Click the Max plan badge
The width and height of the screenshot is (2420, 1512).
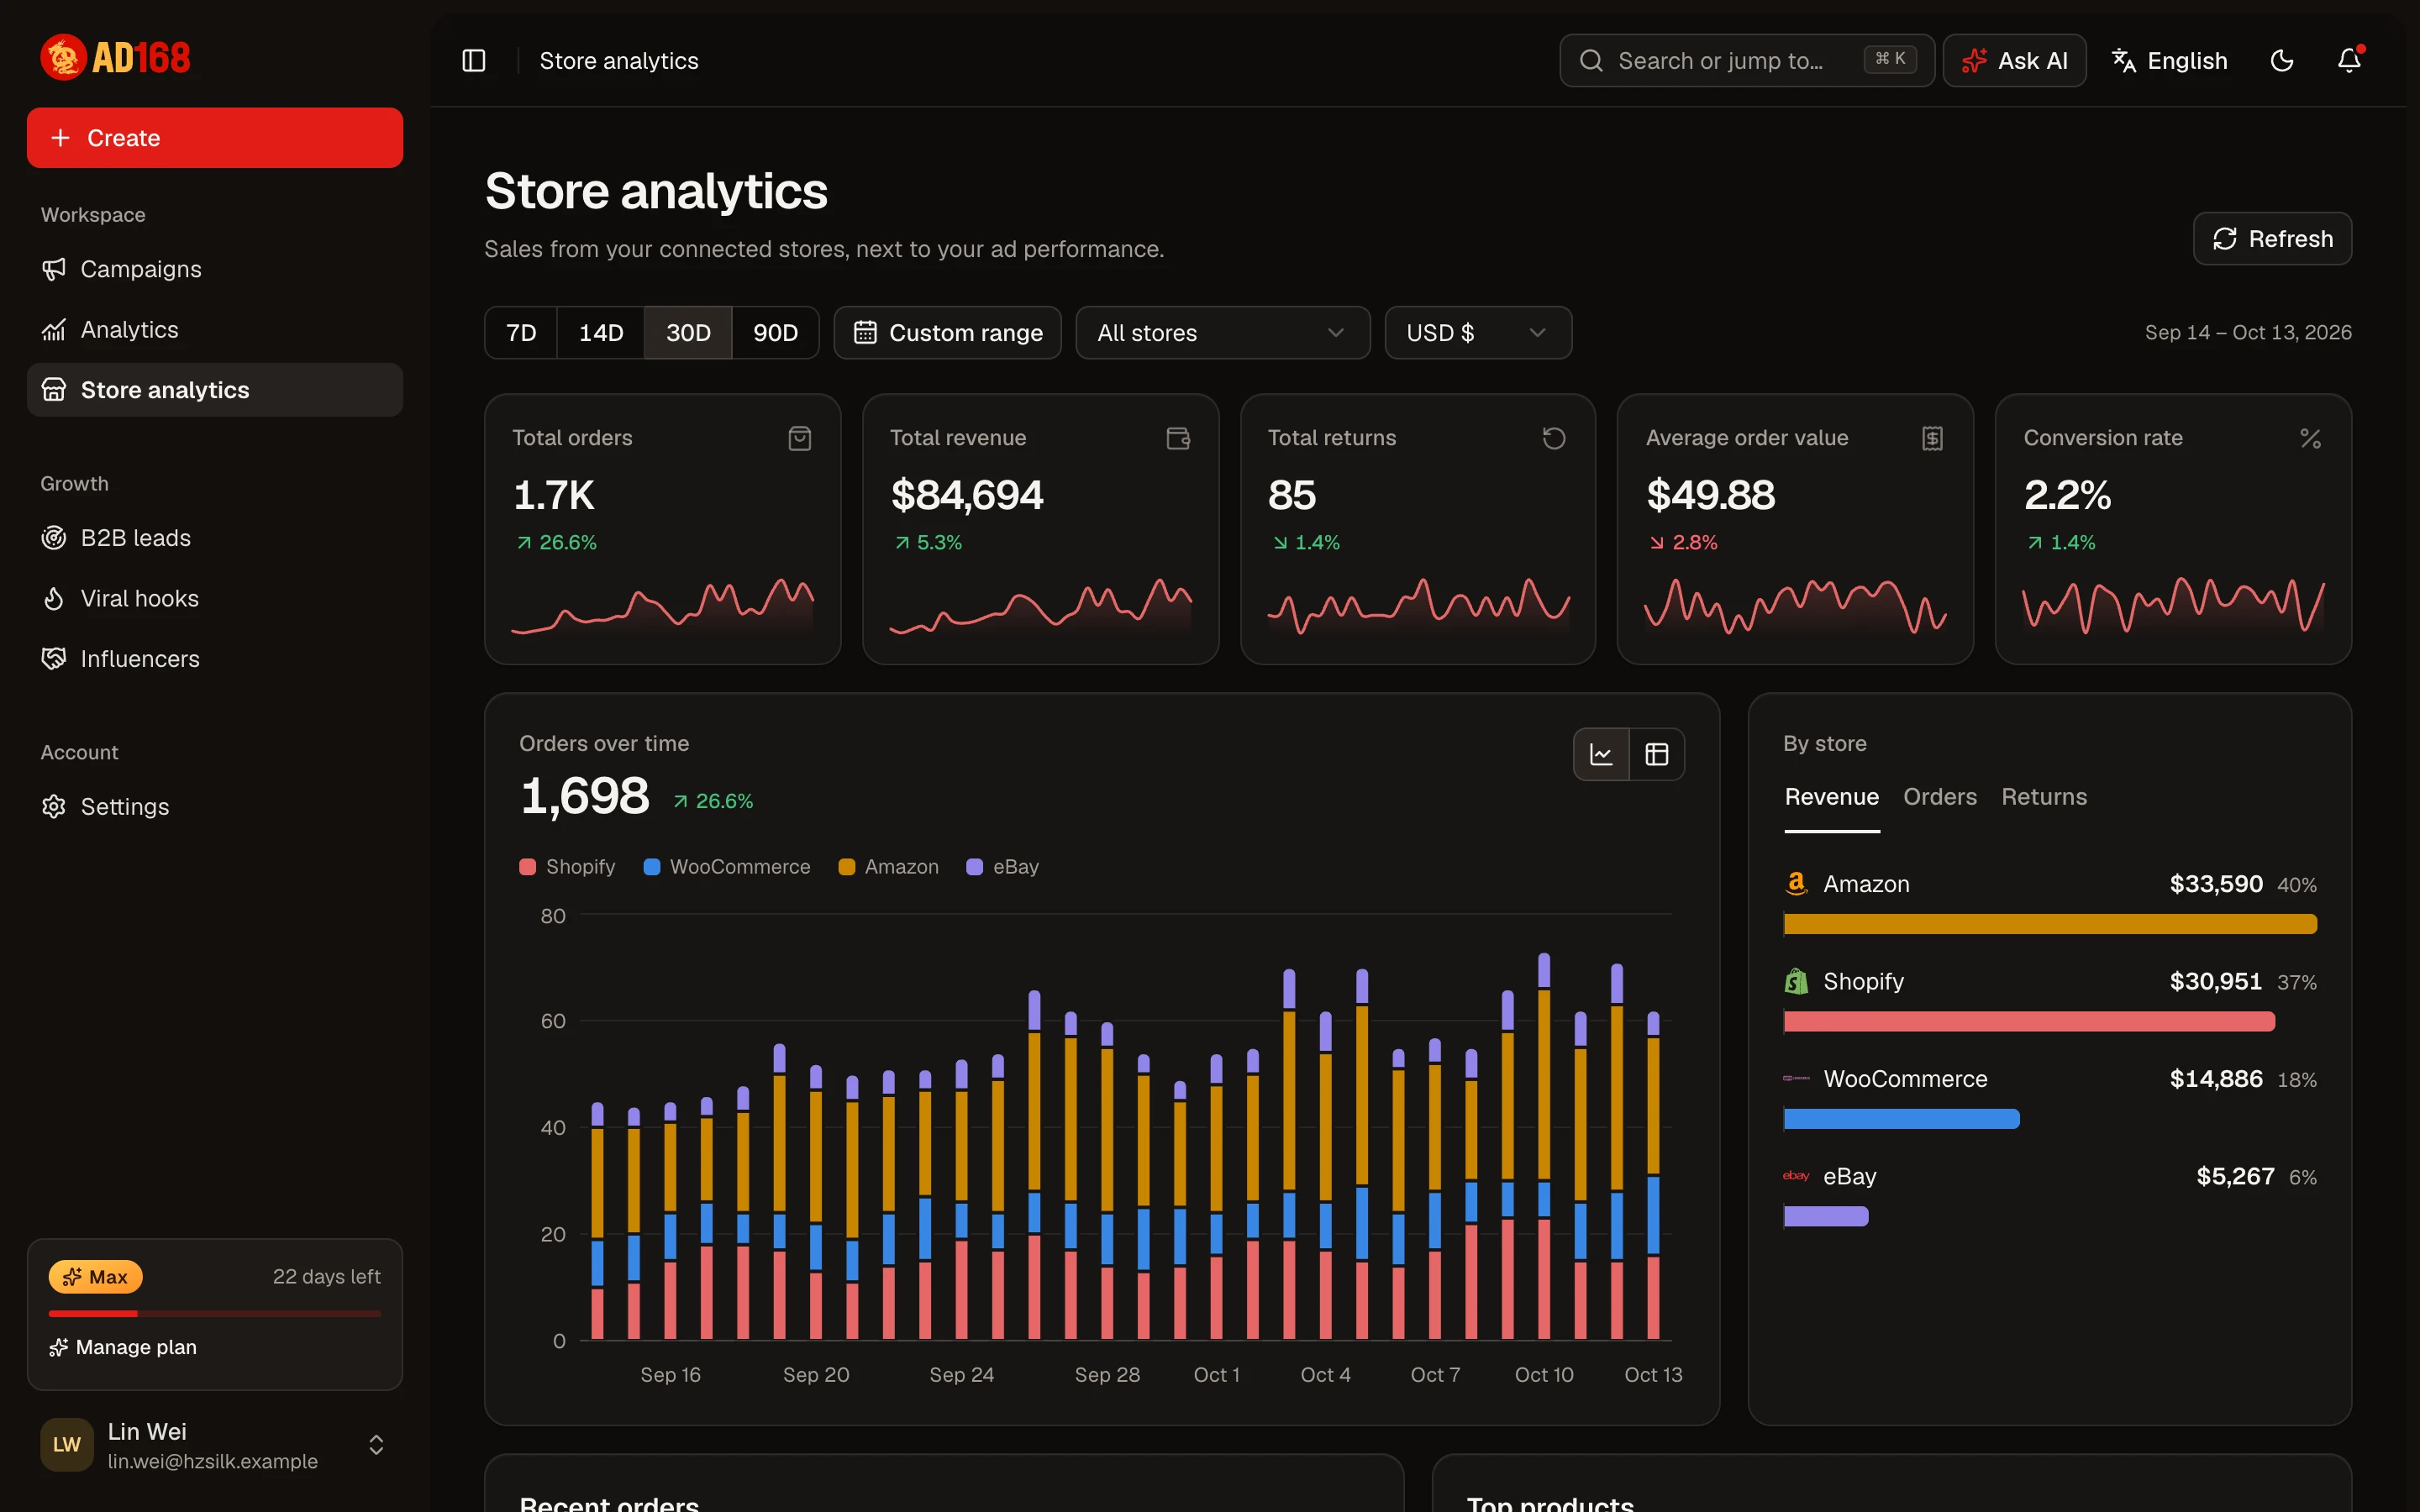96,1277
